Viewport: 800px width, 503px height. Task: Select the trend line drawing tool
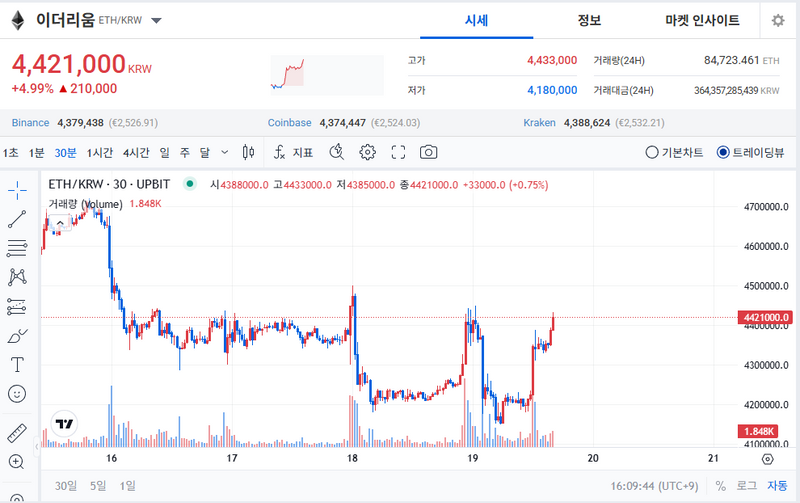click(x=17, y=219)
